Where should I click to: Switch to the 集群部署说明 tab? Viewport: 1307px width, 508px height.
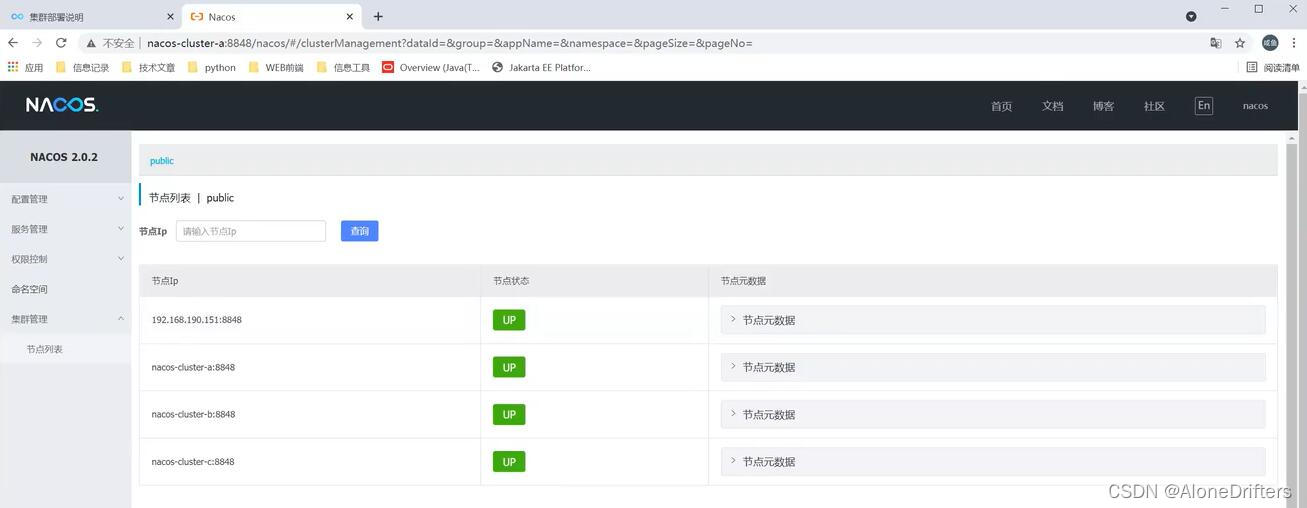[x=90, y=16]
